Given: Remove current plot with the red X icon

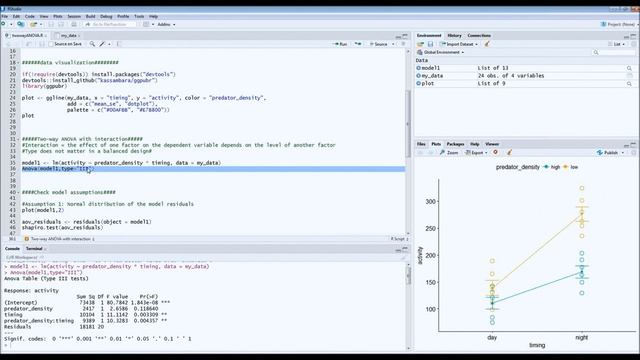Looking at the screenshot, I should tap(496, 153).
